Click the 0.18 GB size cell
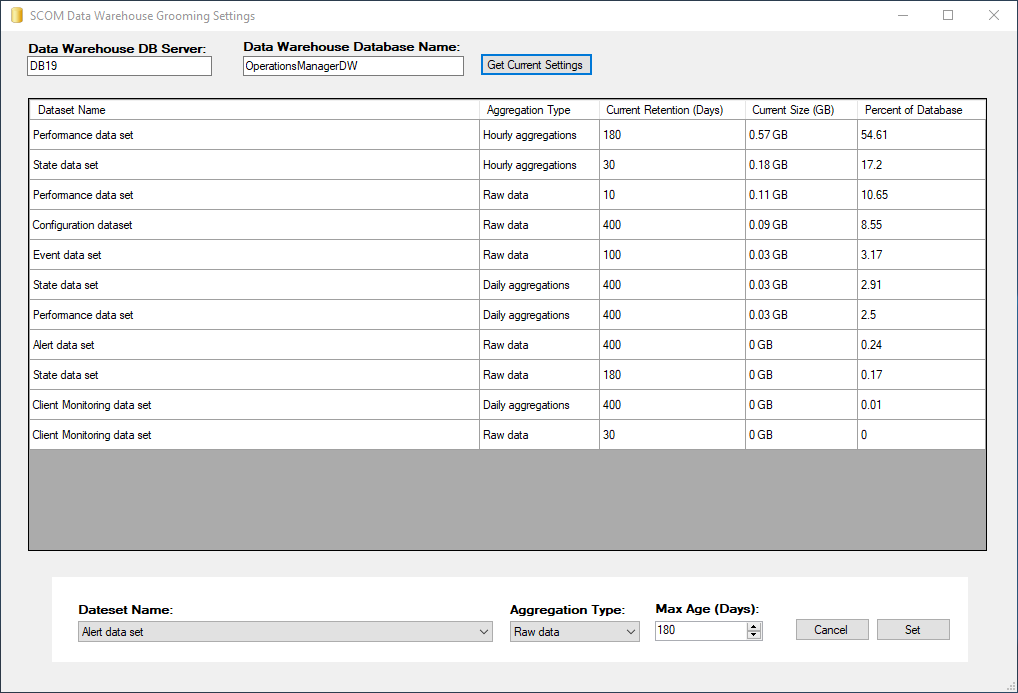This screenshot has height=693, width=1018. [801, 165]
